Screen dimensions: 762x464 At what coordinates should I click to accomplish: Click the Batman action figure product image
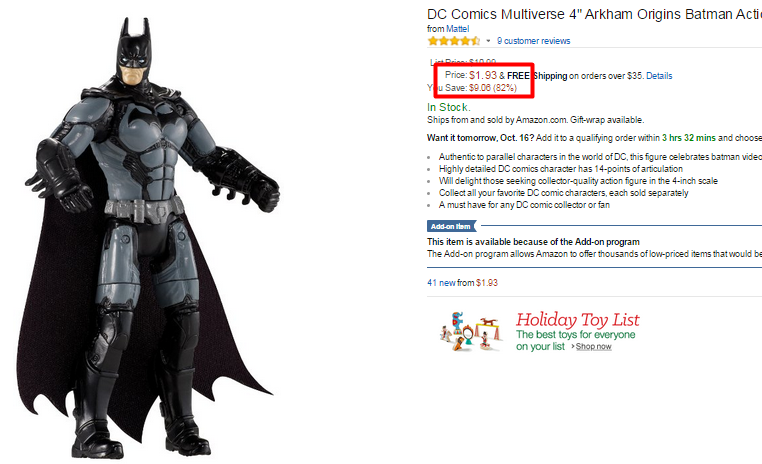coord(148,238)
